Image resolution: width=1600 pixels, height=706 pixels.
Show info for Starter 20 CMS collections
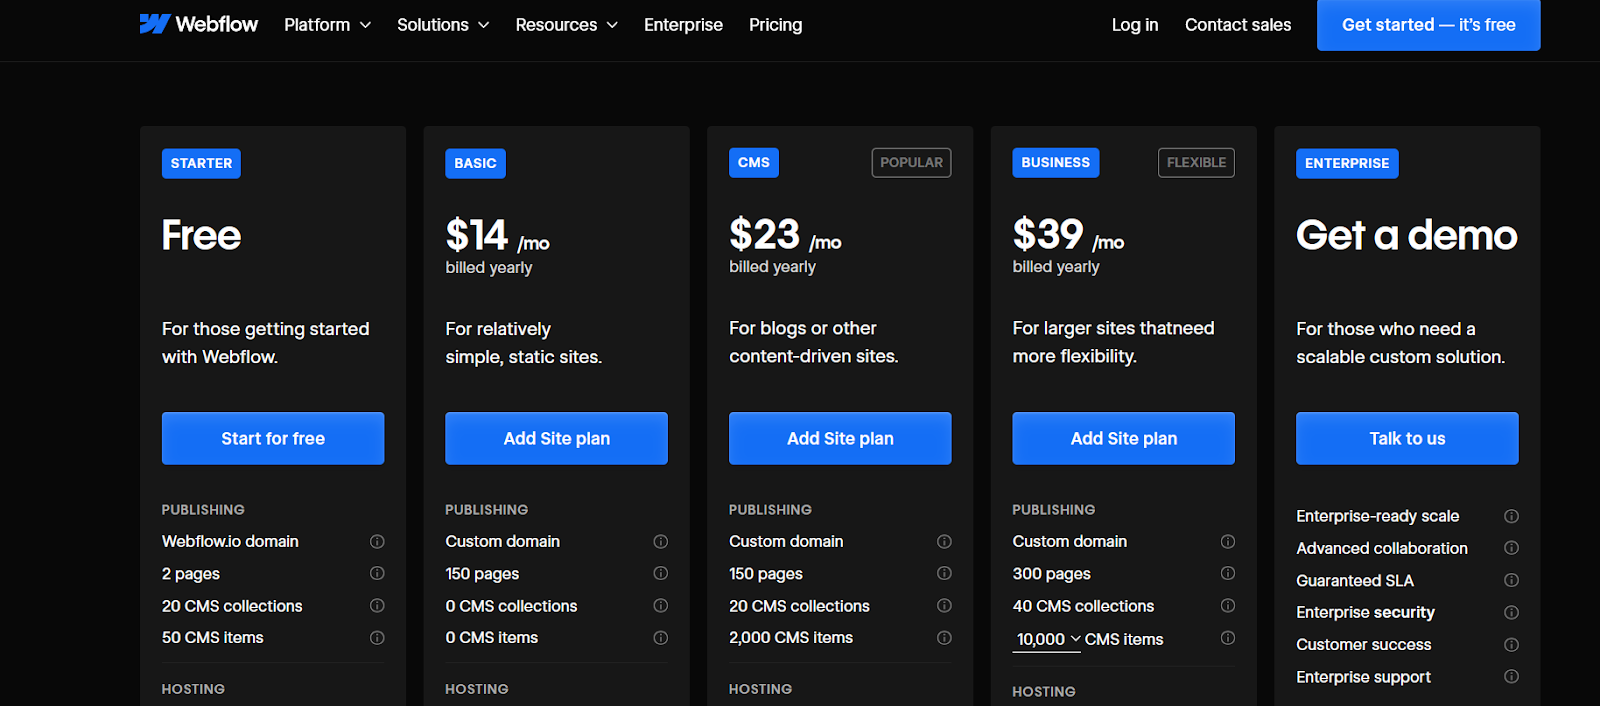(x=377, y=605)
